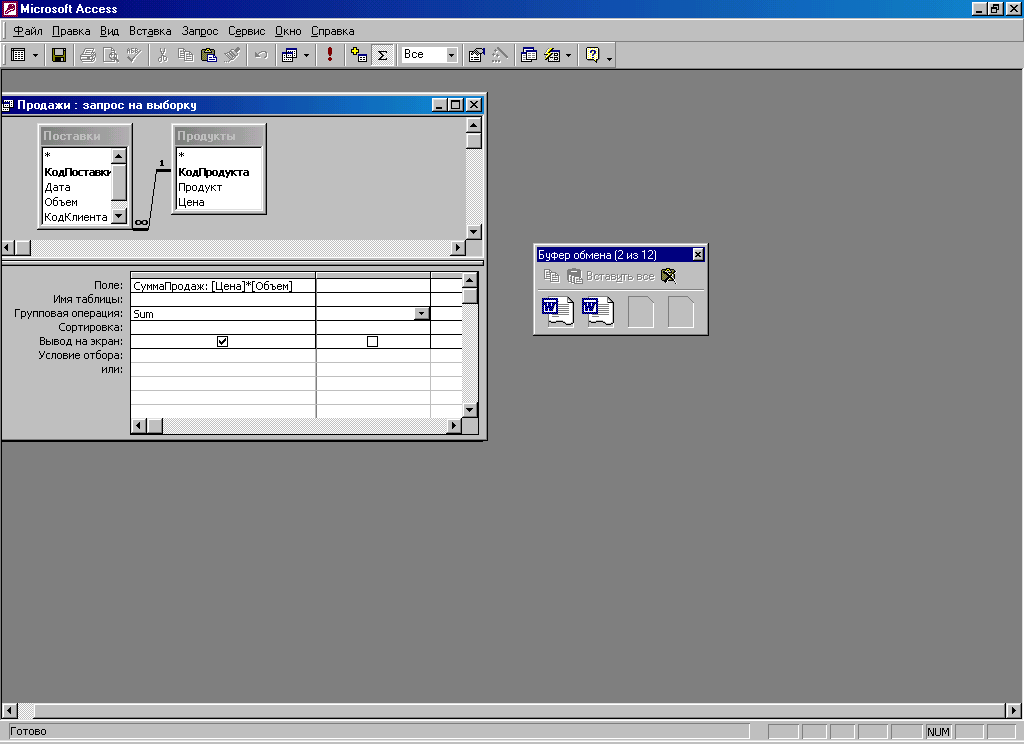Open the Запрос menu
This screenshot has height=744, width=1024.
[200, 31]
